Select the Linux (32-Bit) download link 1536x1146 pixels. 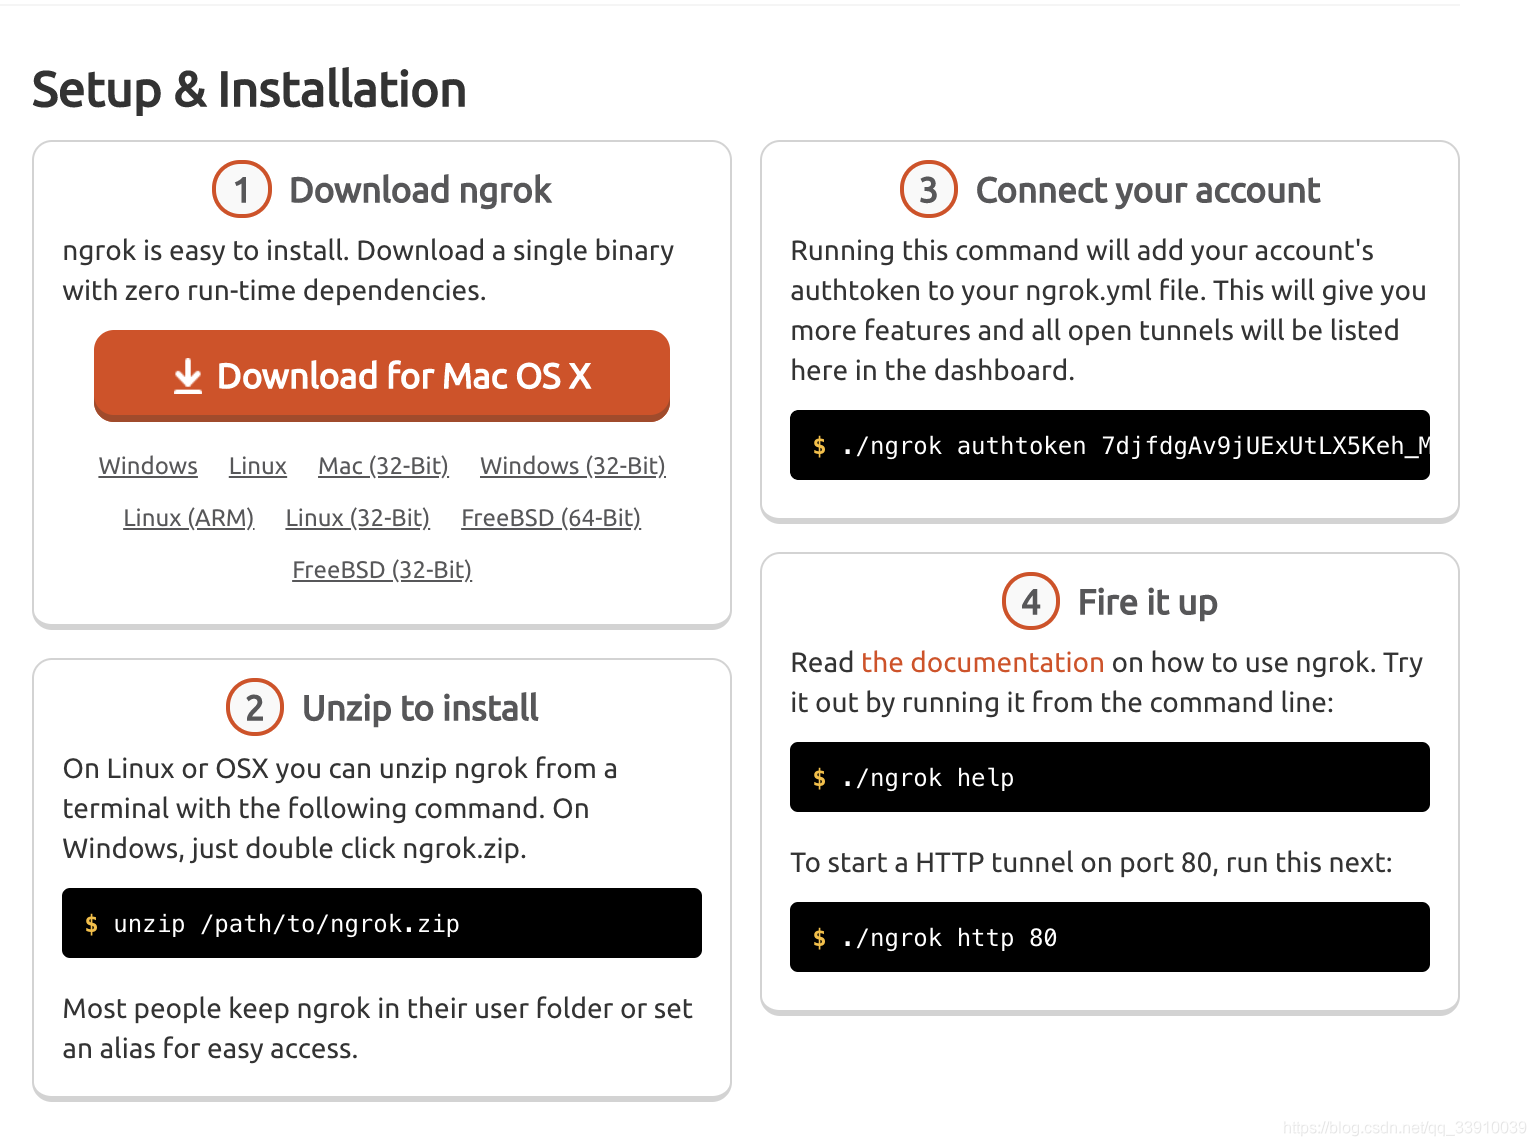click(x=358, y=518)
